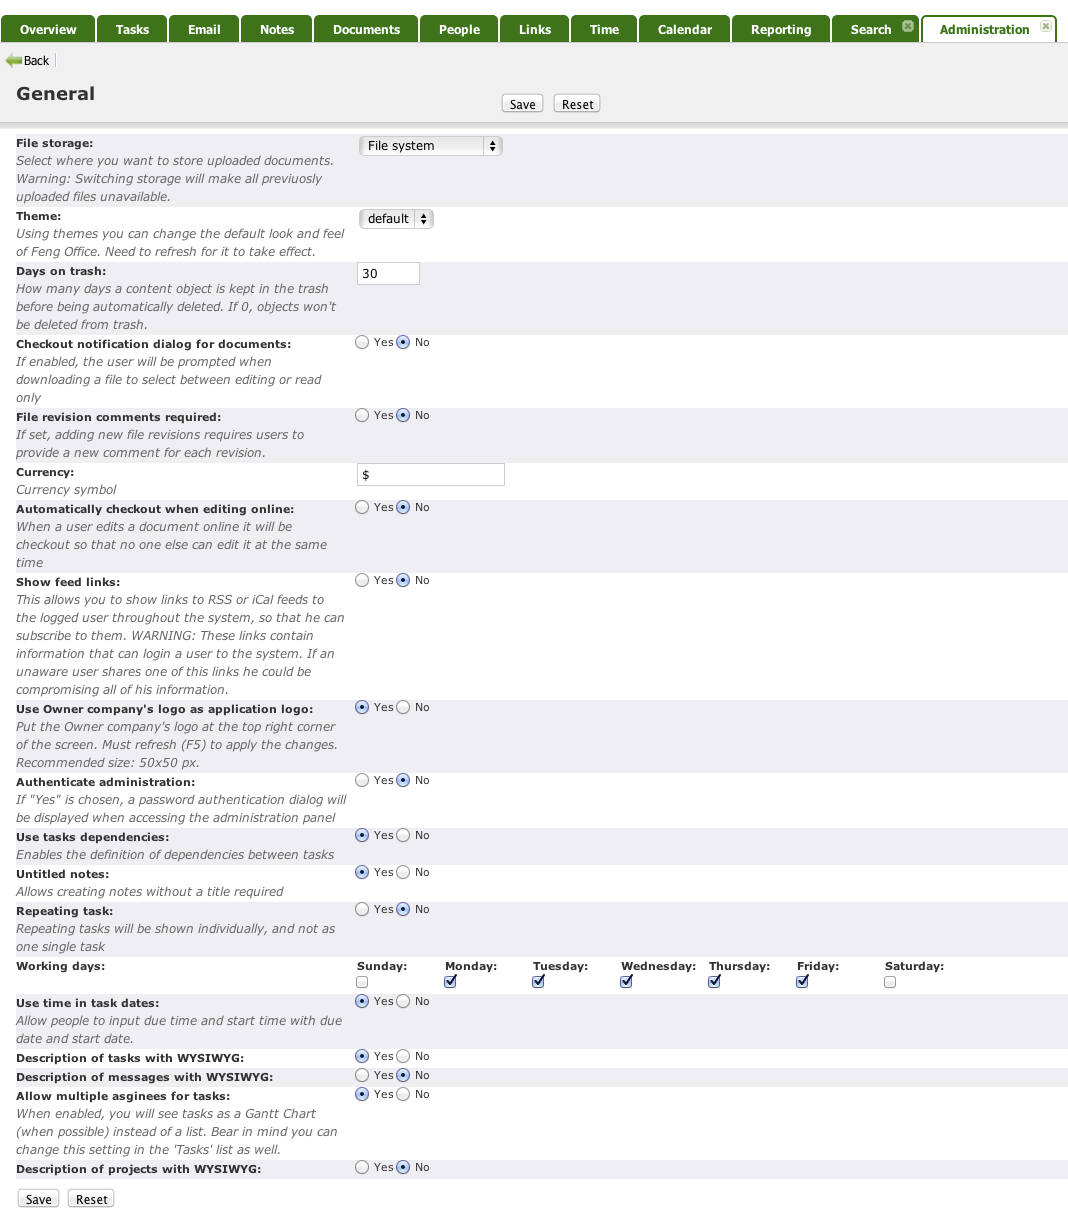
Task: Select Yes for Repeating task
Action: click(x=362, y=909)
